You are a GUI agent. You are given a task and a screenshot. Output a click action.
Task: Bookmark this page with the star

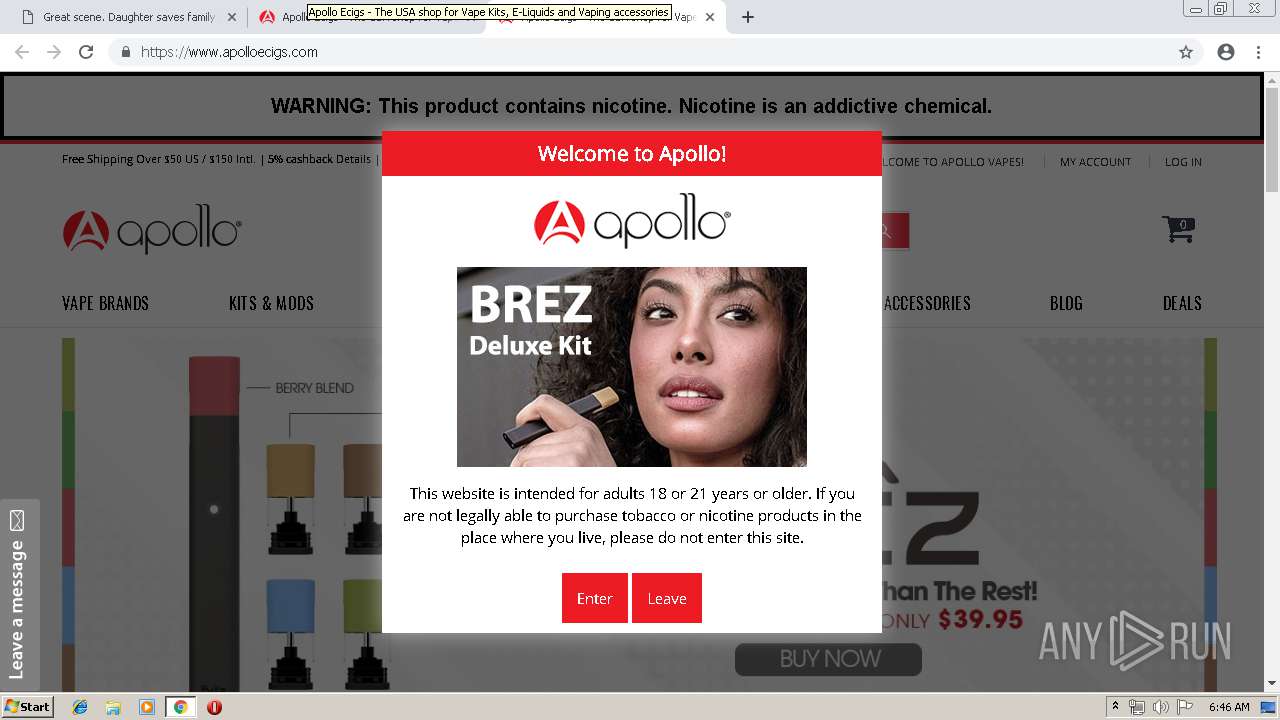tap(1186, 52)
